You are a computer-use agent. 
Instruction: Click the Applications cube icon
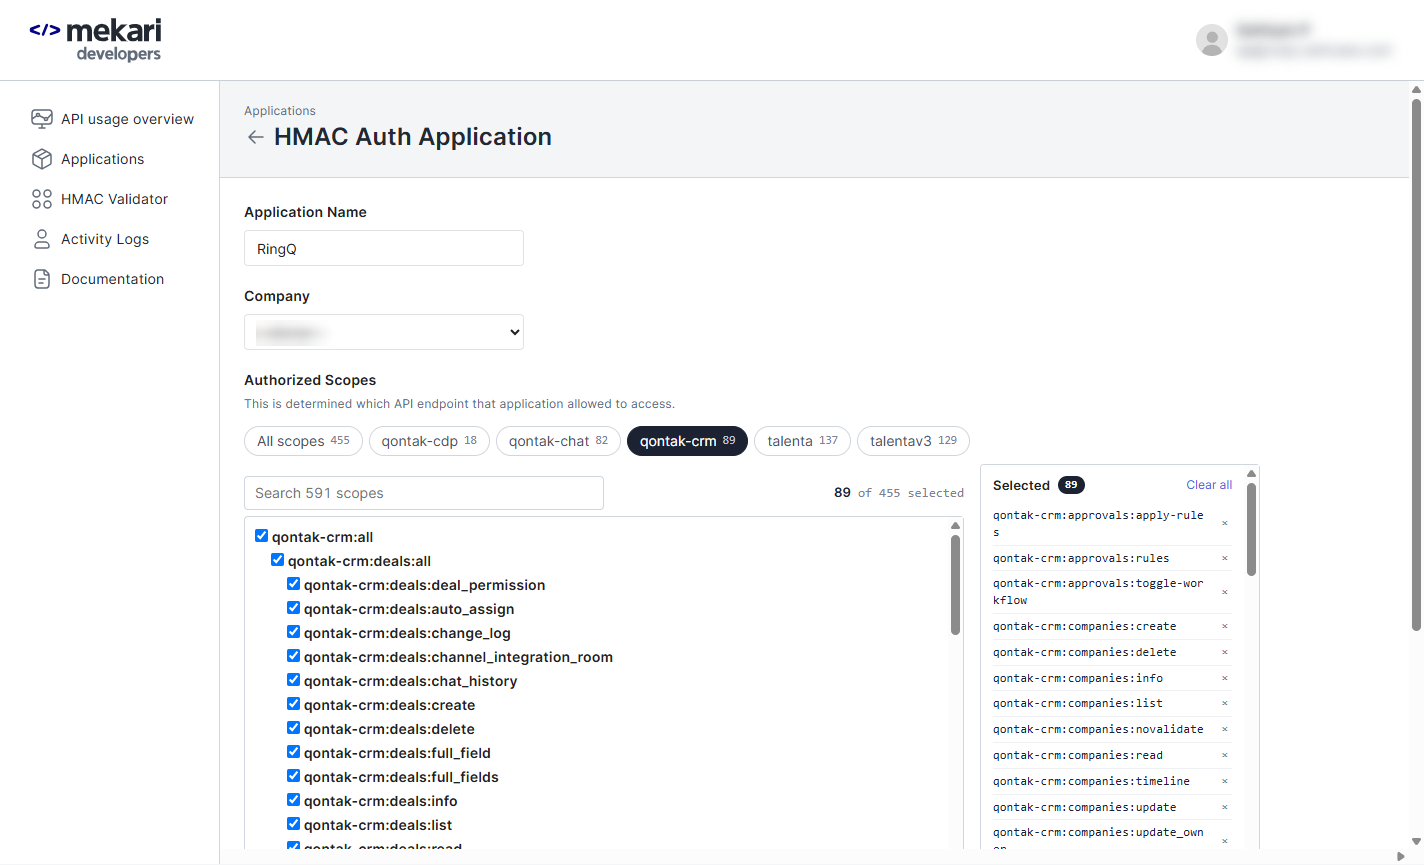42,159
